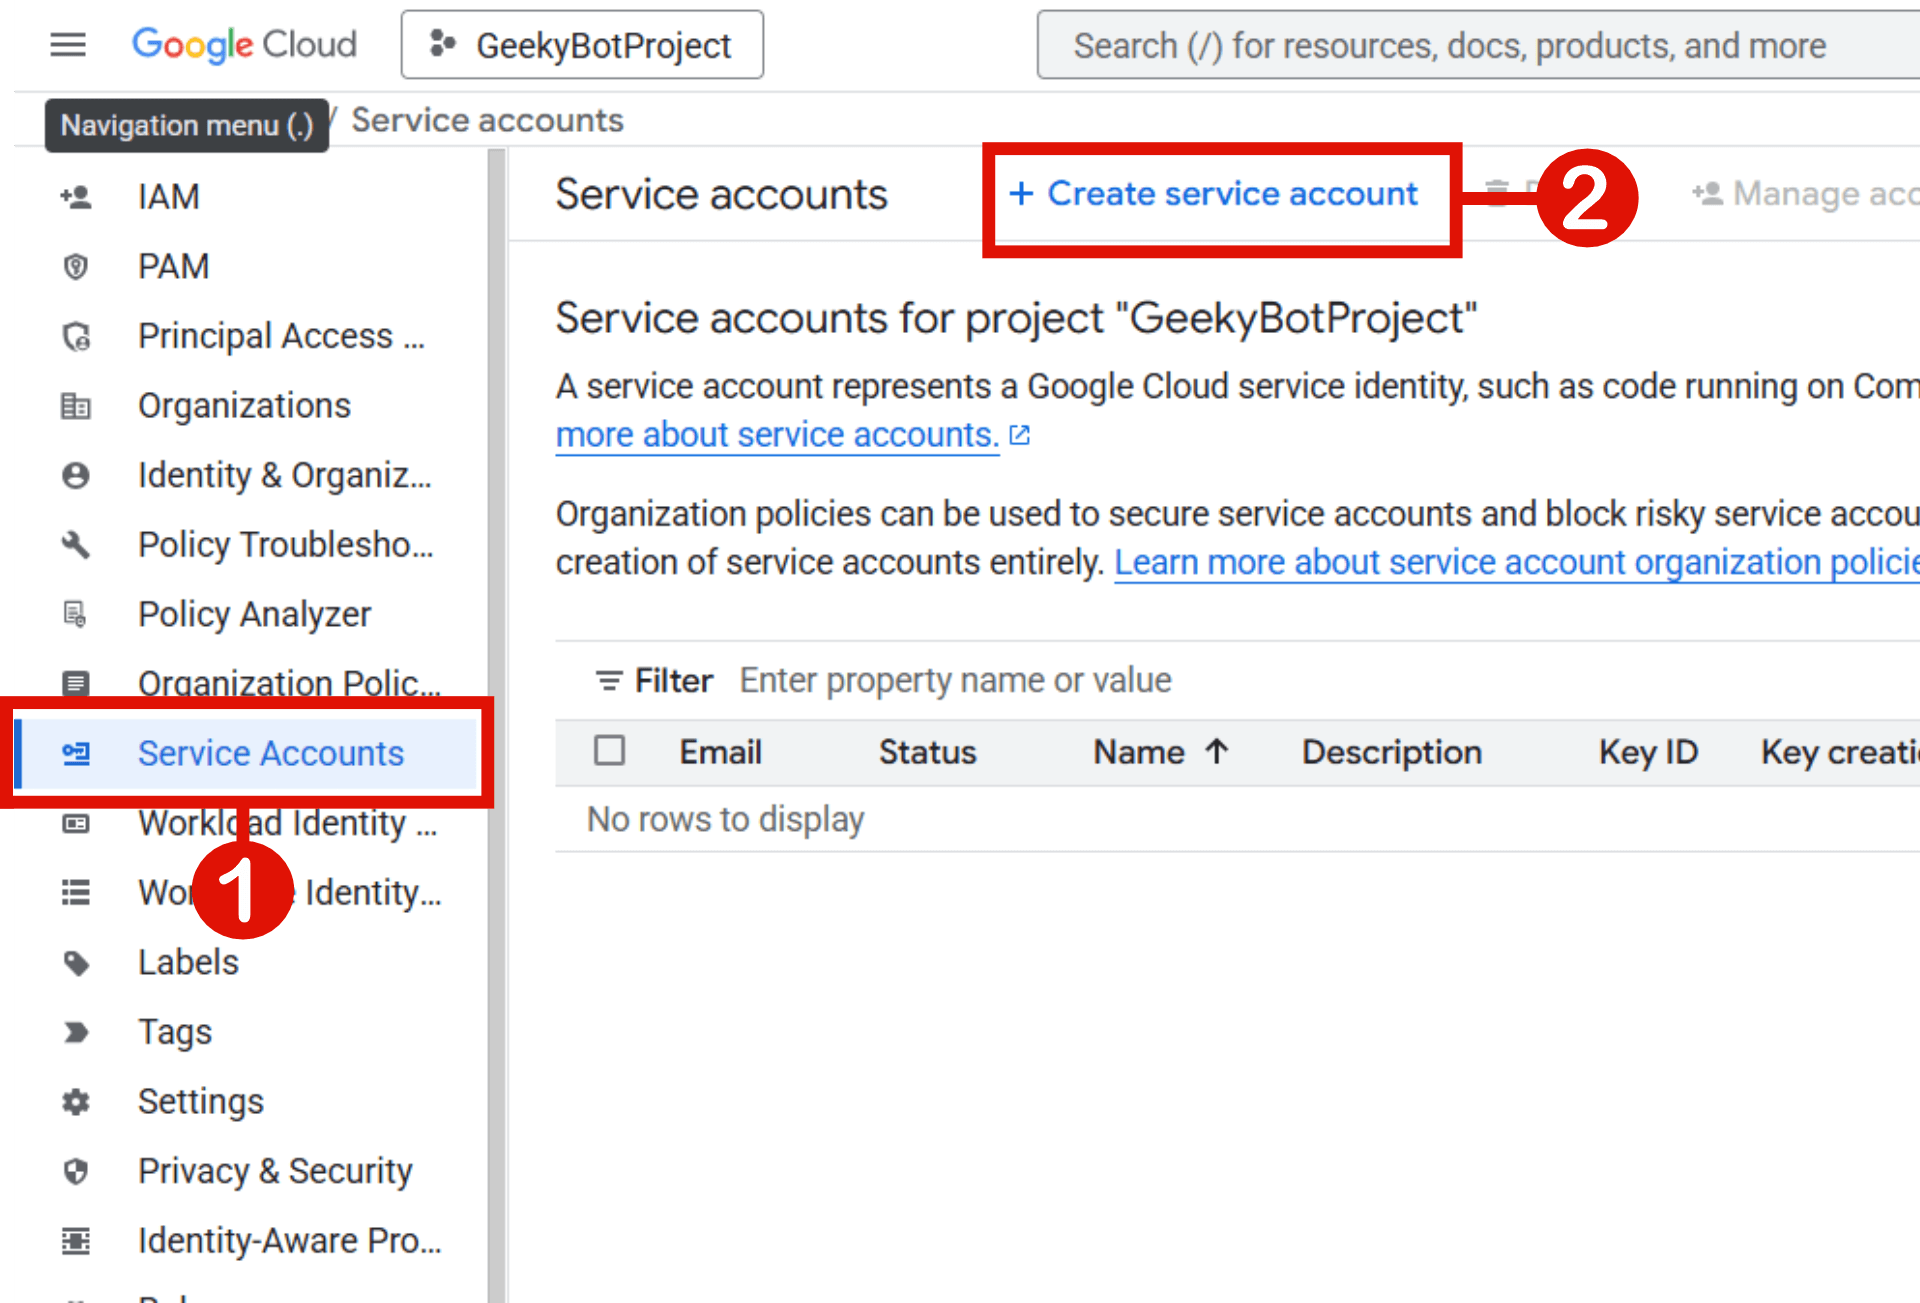Open Learn more about organization policies link

[1517, 562]
